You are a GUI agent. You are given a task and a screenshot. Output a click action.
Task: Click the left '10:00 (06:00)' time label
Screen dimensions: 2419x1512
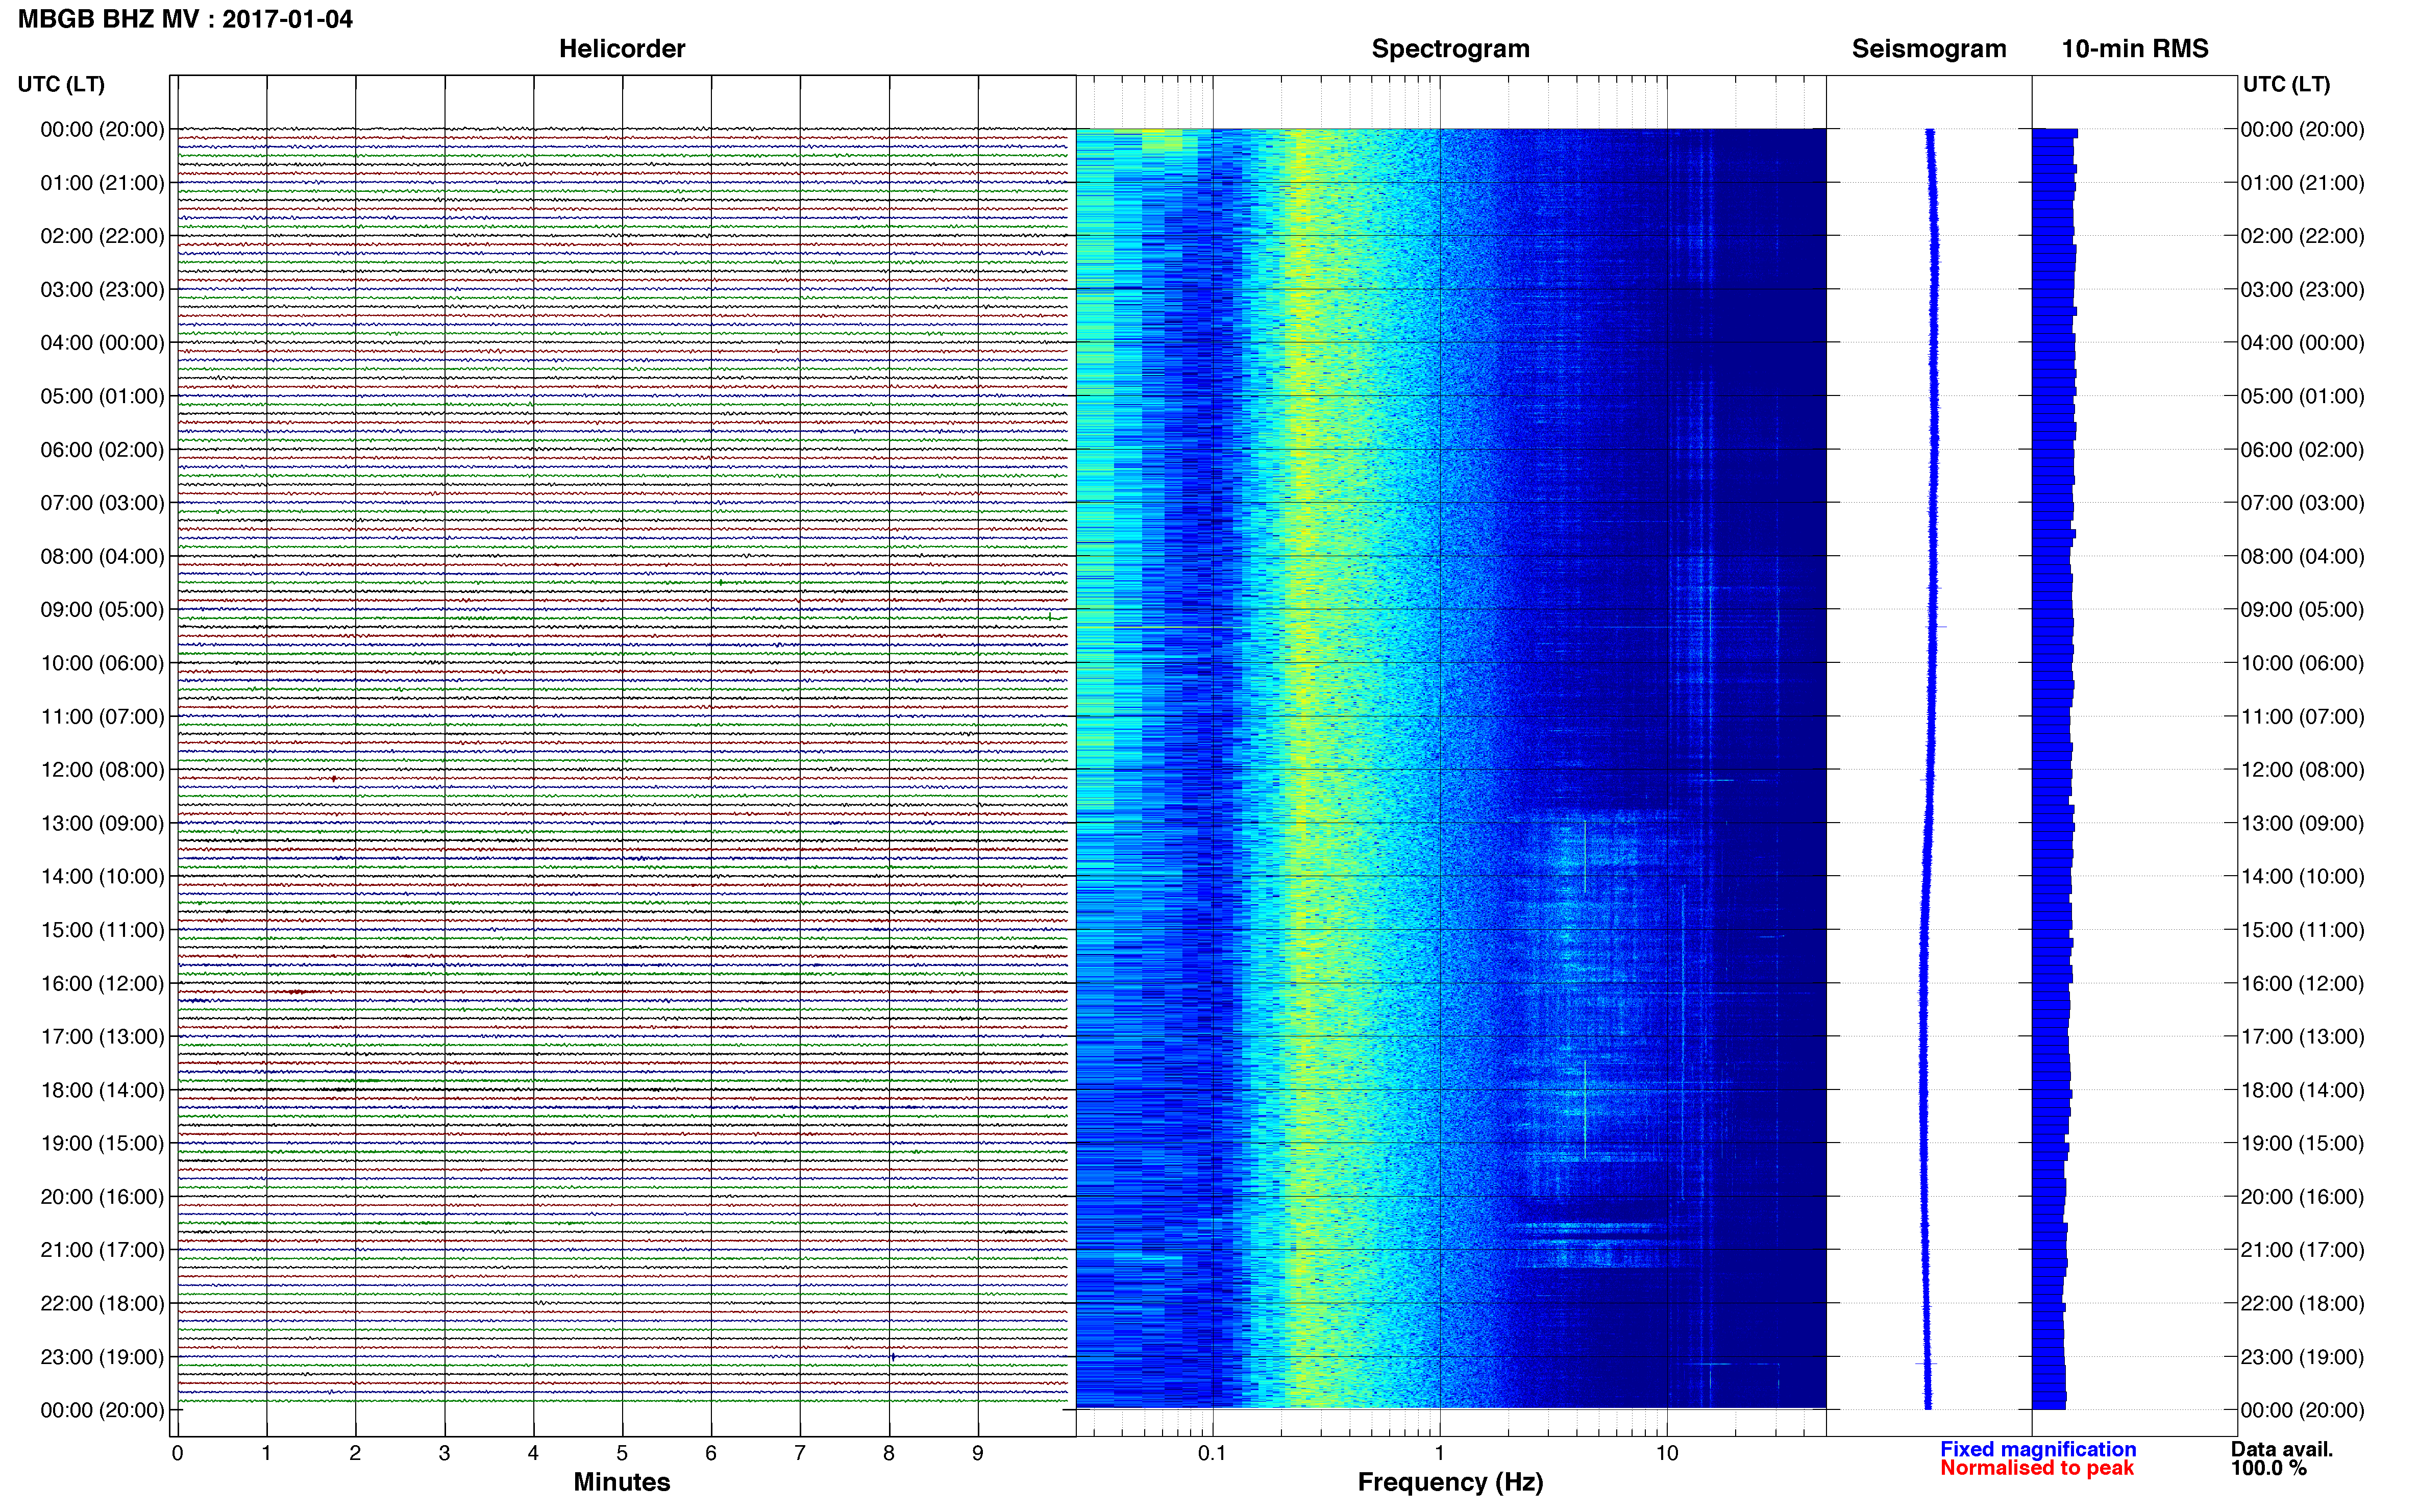(102, 663)
